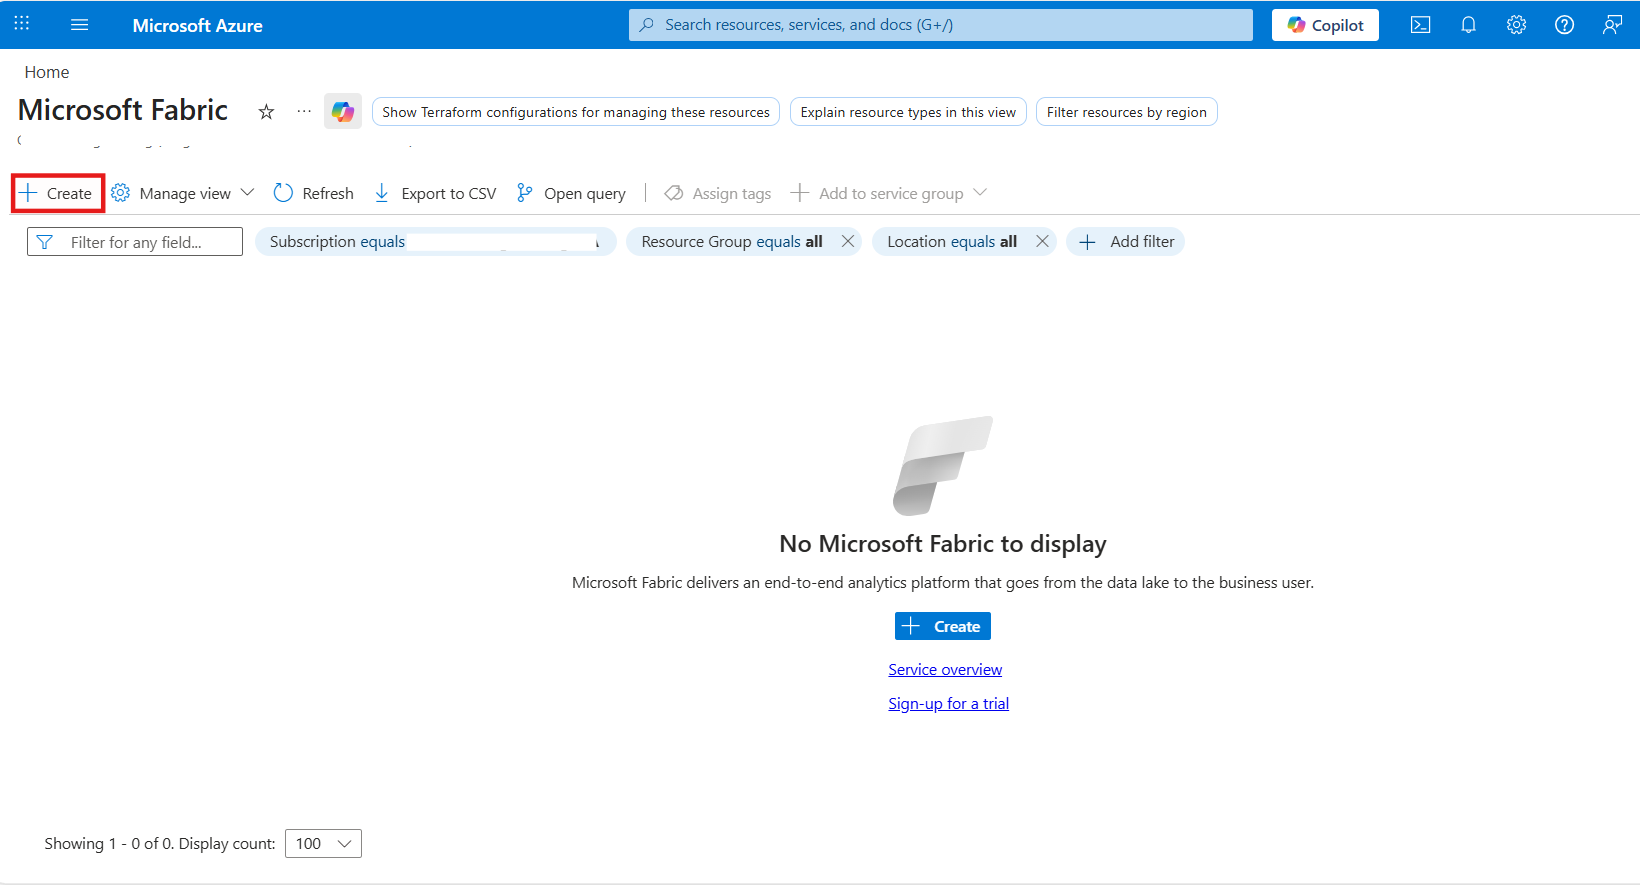
Task: Edit Location equals all filter
Action: click(x=952, y=242)
